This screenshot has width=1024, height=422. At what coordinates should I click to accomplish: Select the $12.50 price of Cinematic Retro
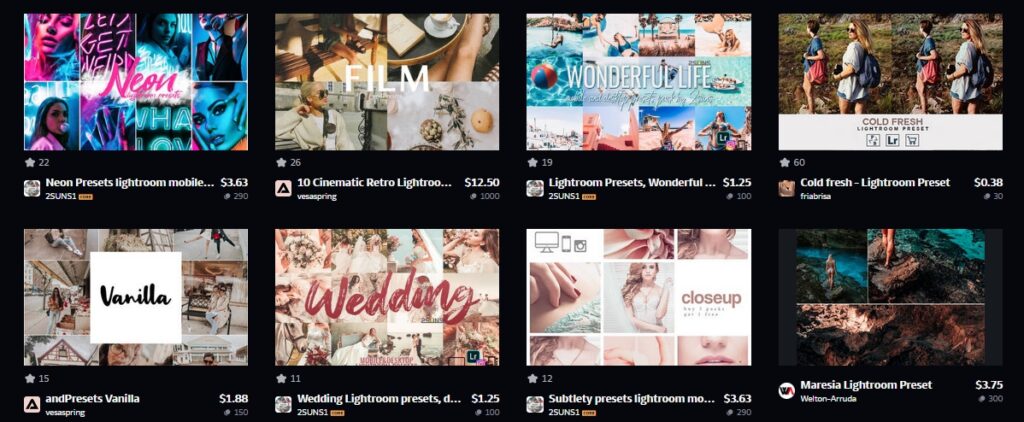tap(482, 183)
